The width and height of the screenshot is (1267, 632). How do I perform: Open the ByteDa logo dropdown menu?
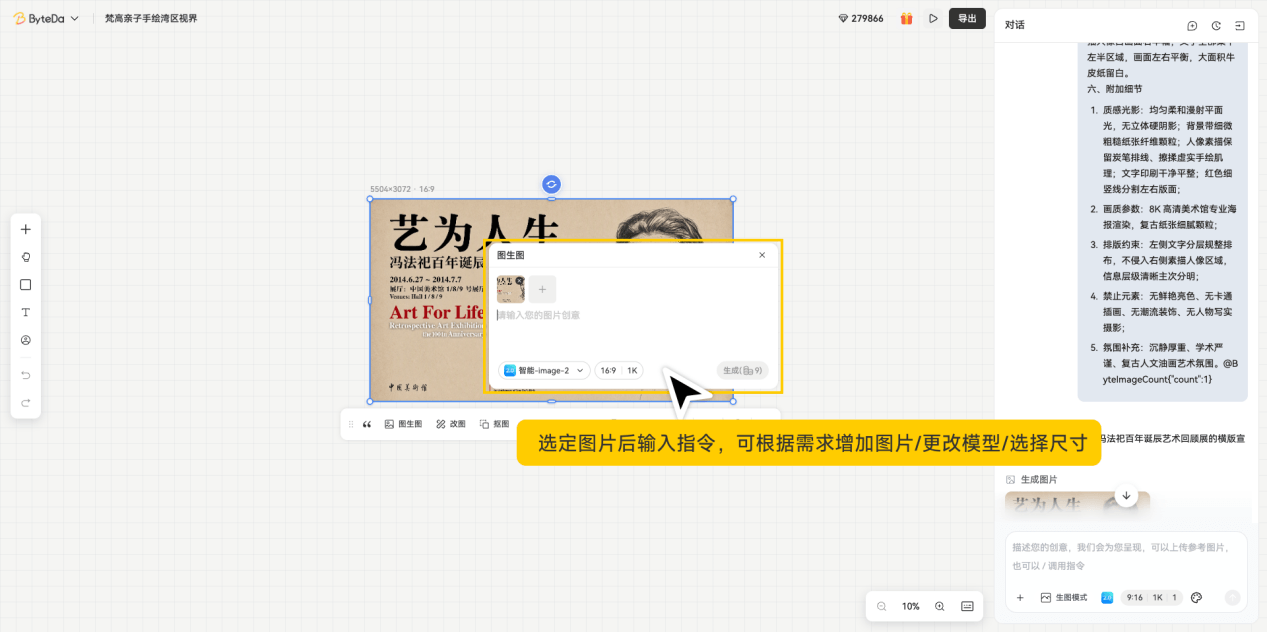pyautogui.click(x=46, y=18)
